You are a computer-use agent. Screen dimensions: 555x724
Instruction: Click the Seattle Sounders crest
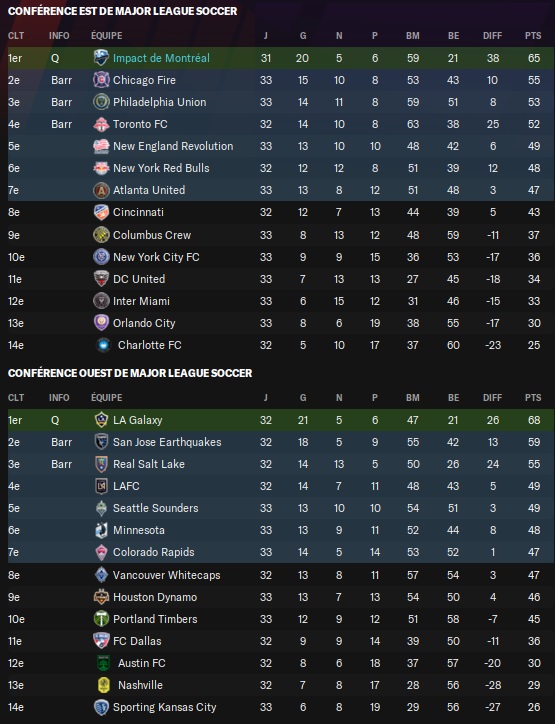click(x=101, y=508)
